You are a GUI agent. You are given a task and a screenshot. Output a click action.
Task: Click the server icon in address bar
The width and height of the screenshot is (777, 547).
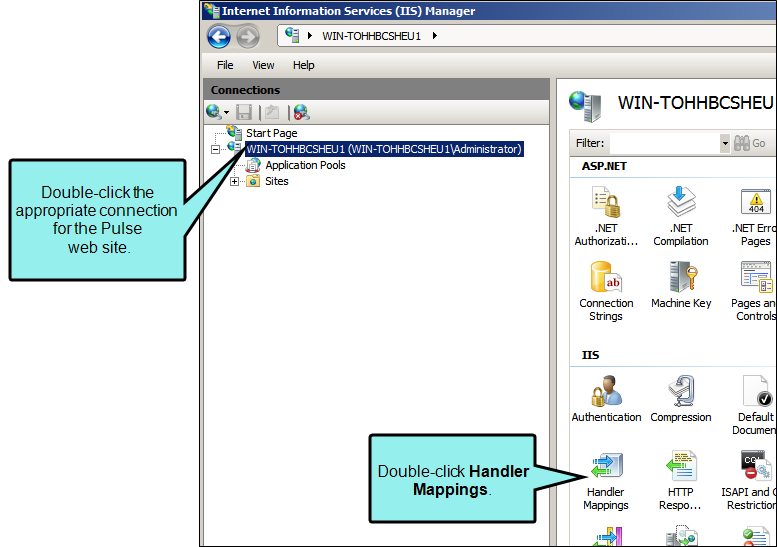click(292, 35)
